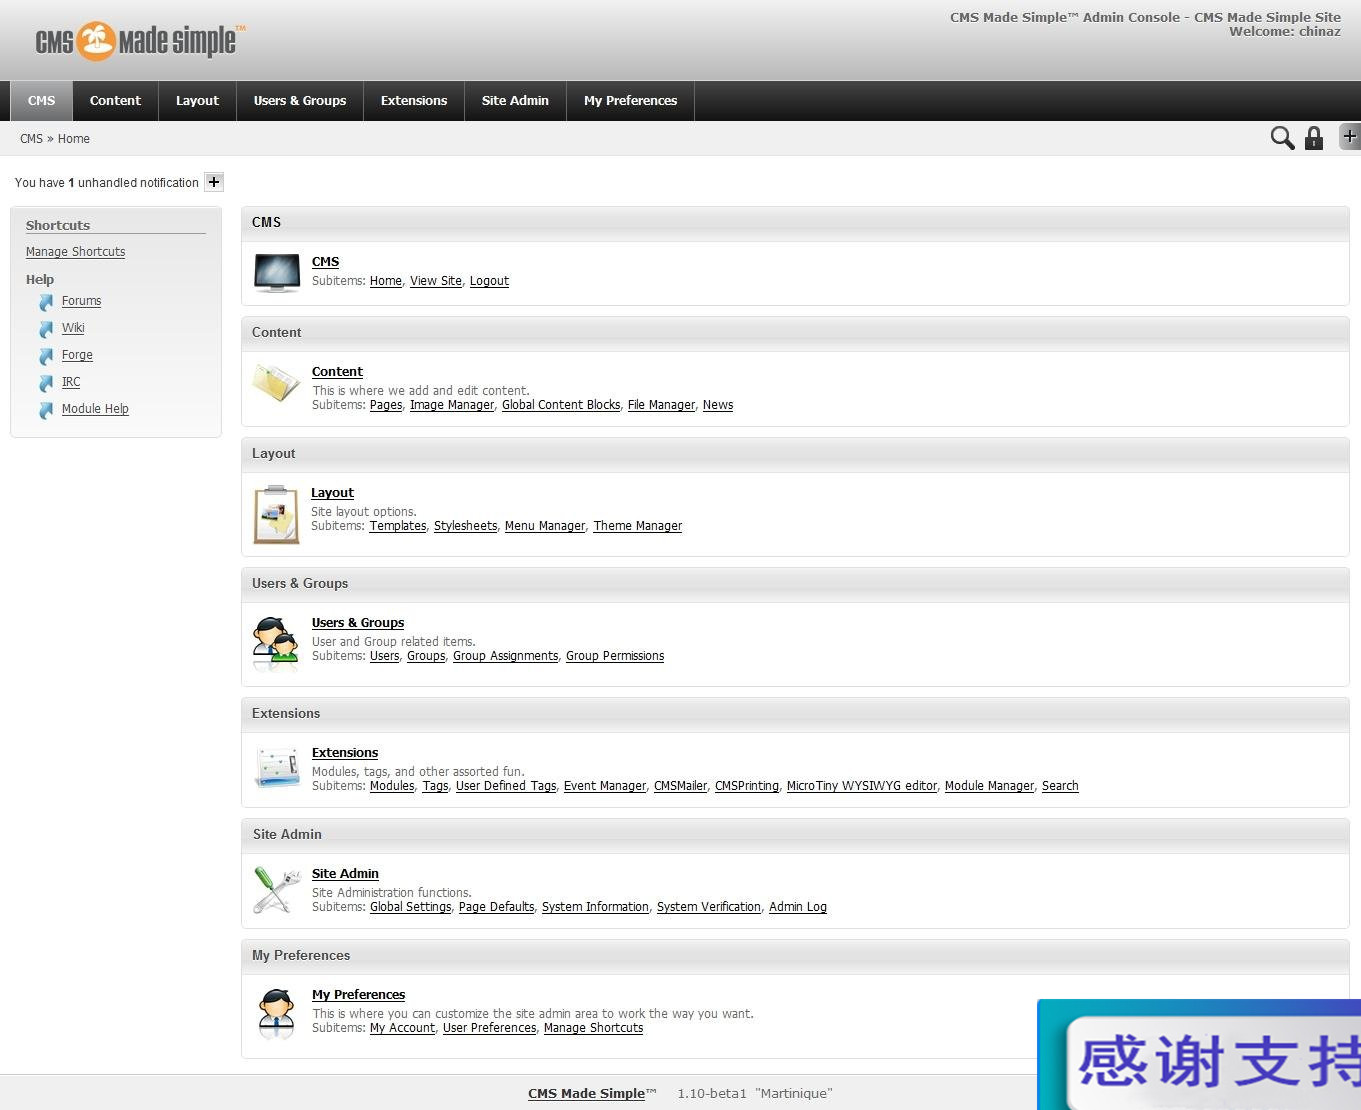1361x1110 pixels.
Task: Click the My Preferences person icon
Action: click(277, 1013)
